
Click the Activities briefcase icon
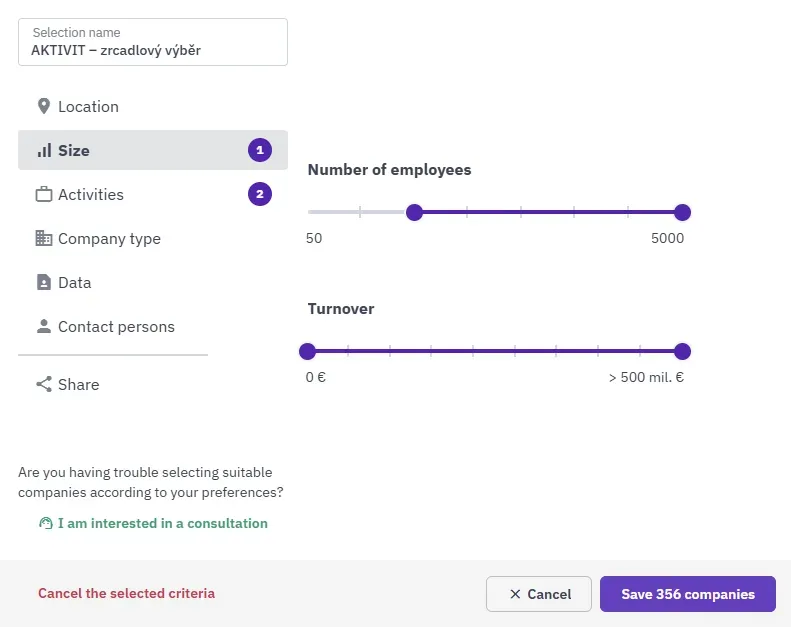pyautogui.click(x=44, y=194)
